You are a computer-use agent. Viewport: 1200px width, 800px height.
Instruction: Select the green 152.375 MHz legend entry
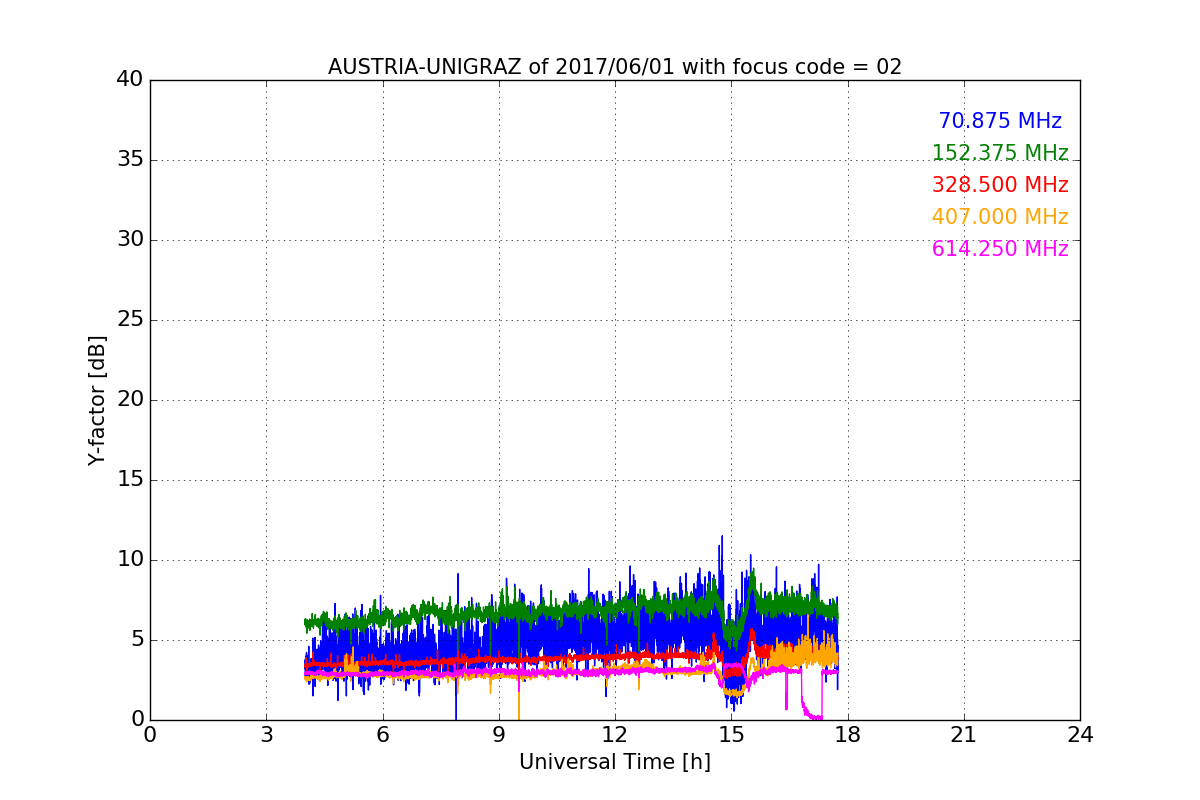[999, 153]
